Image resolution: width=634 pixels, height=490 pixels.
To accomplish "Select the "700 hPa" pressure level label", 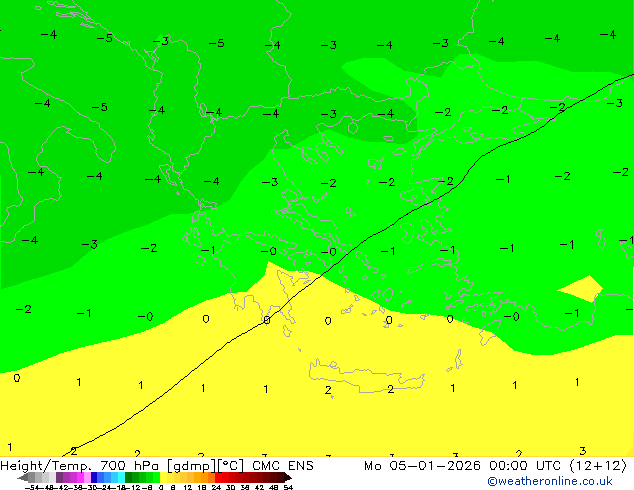I will click(129, 466).
